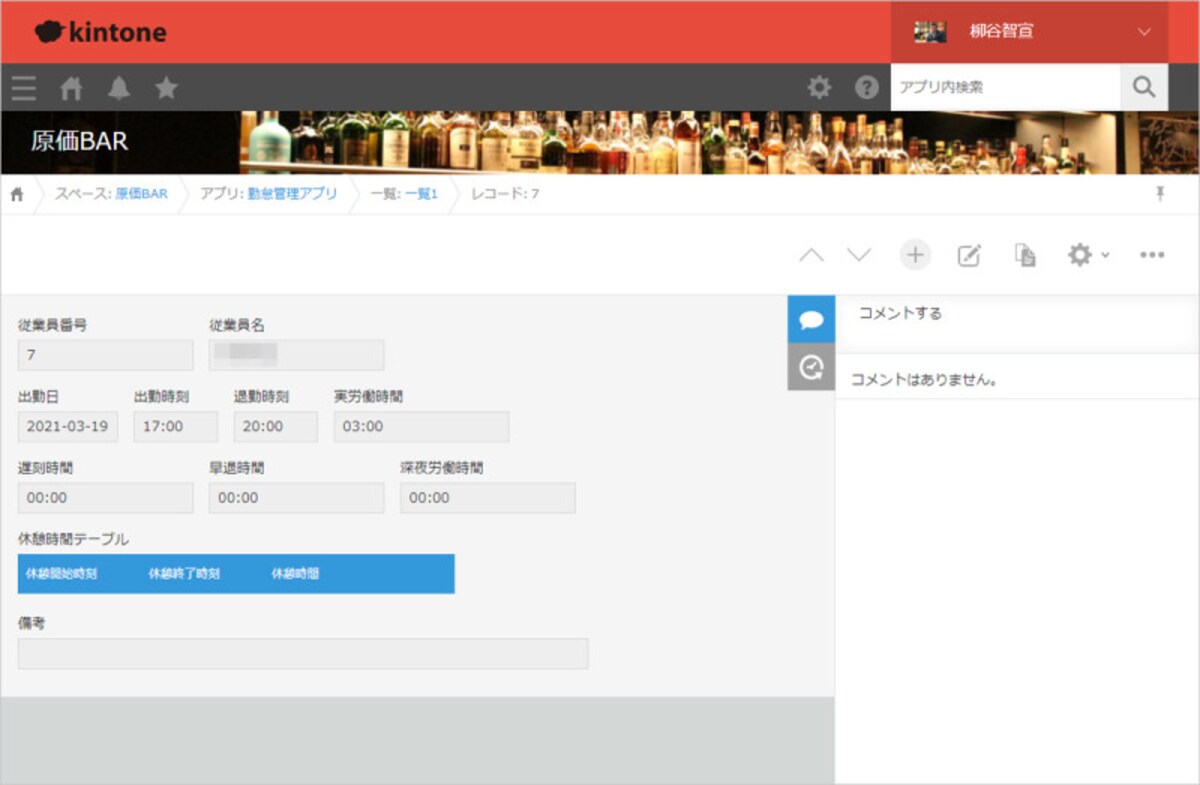Click the 退勤時刻 value 20:00

pyautogui.click(x=276, y=426)
